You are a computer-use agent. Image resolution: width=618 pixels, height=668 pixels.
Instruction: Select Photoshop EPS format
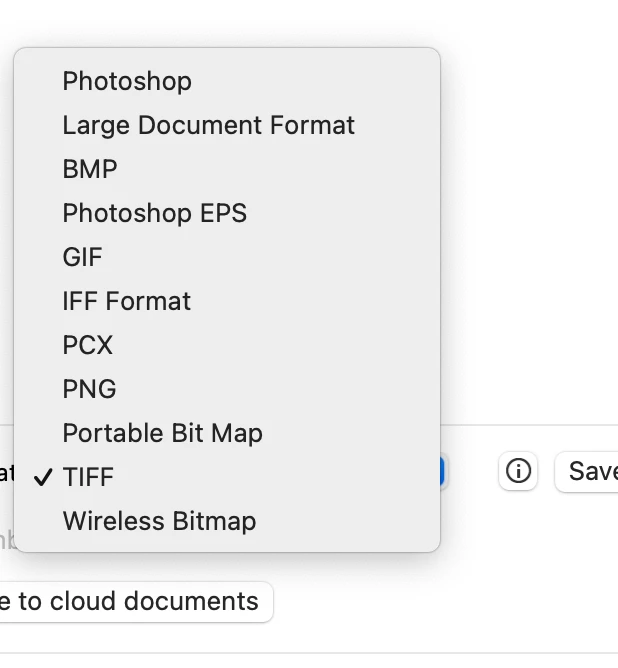(x=154, y=213)
